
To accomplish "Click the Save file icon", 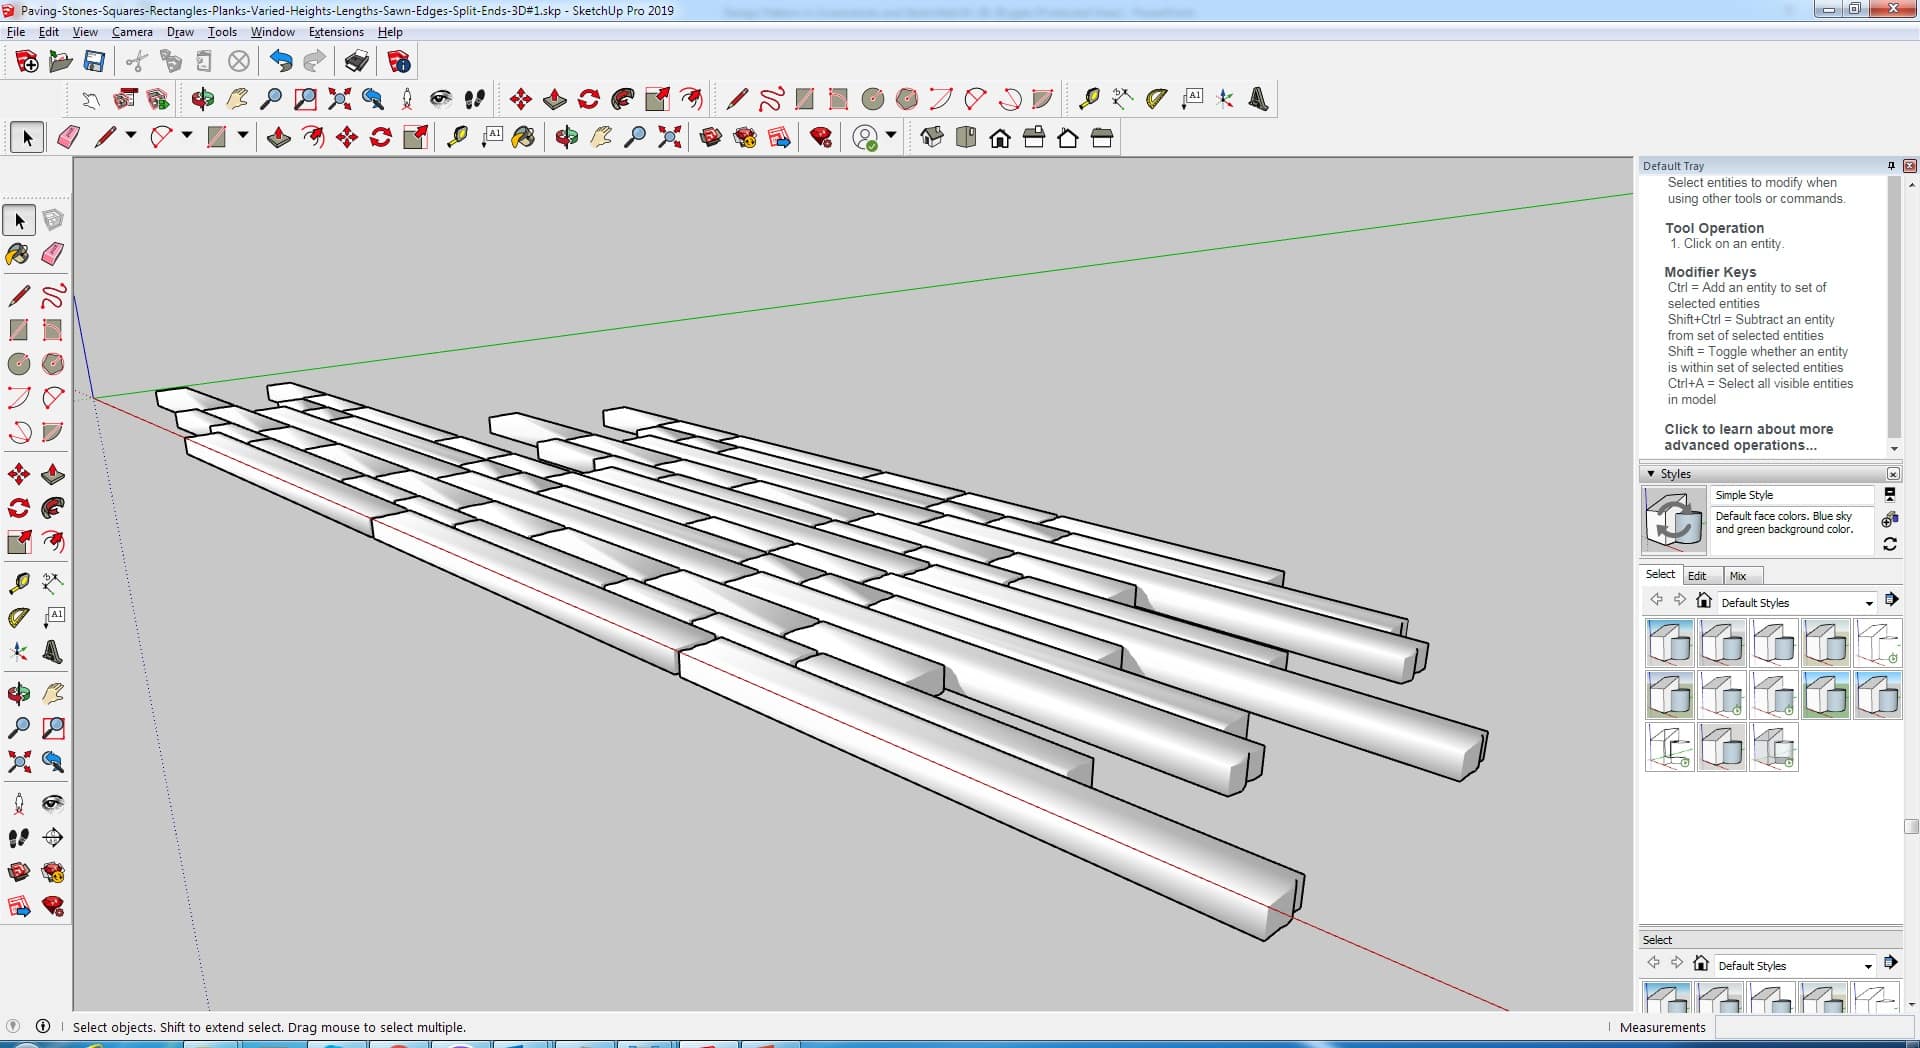I will tap(94, 62).
